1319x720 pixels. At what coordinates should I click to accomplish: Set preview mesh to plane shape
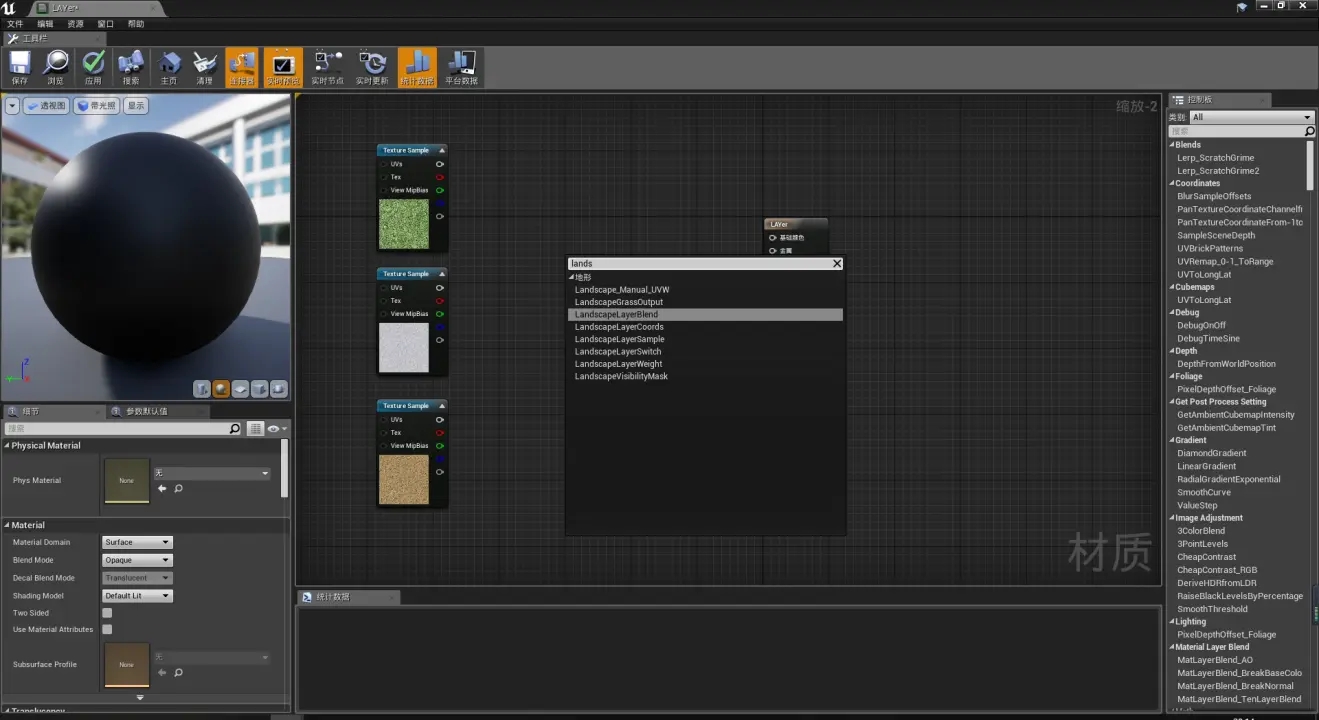pyautogui.click(x=241, y=389)
